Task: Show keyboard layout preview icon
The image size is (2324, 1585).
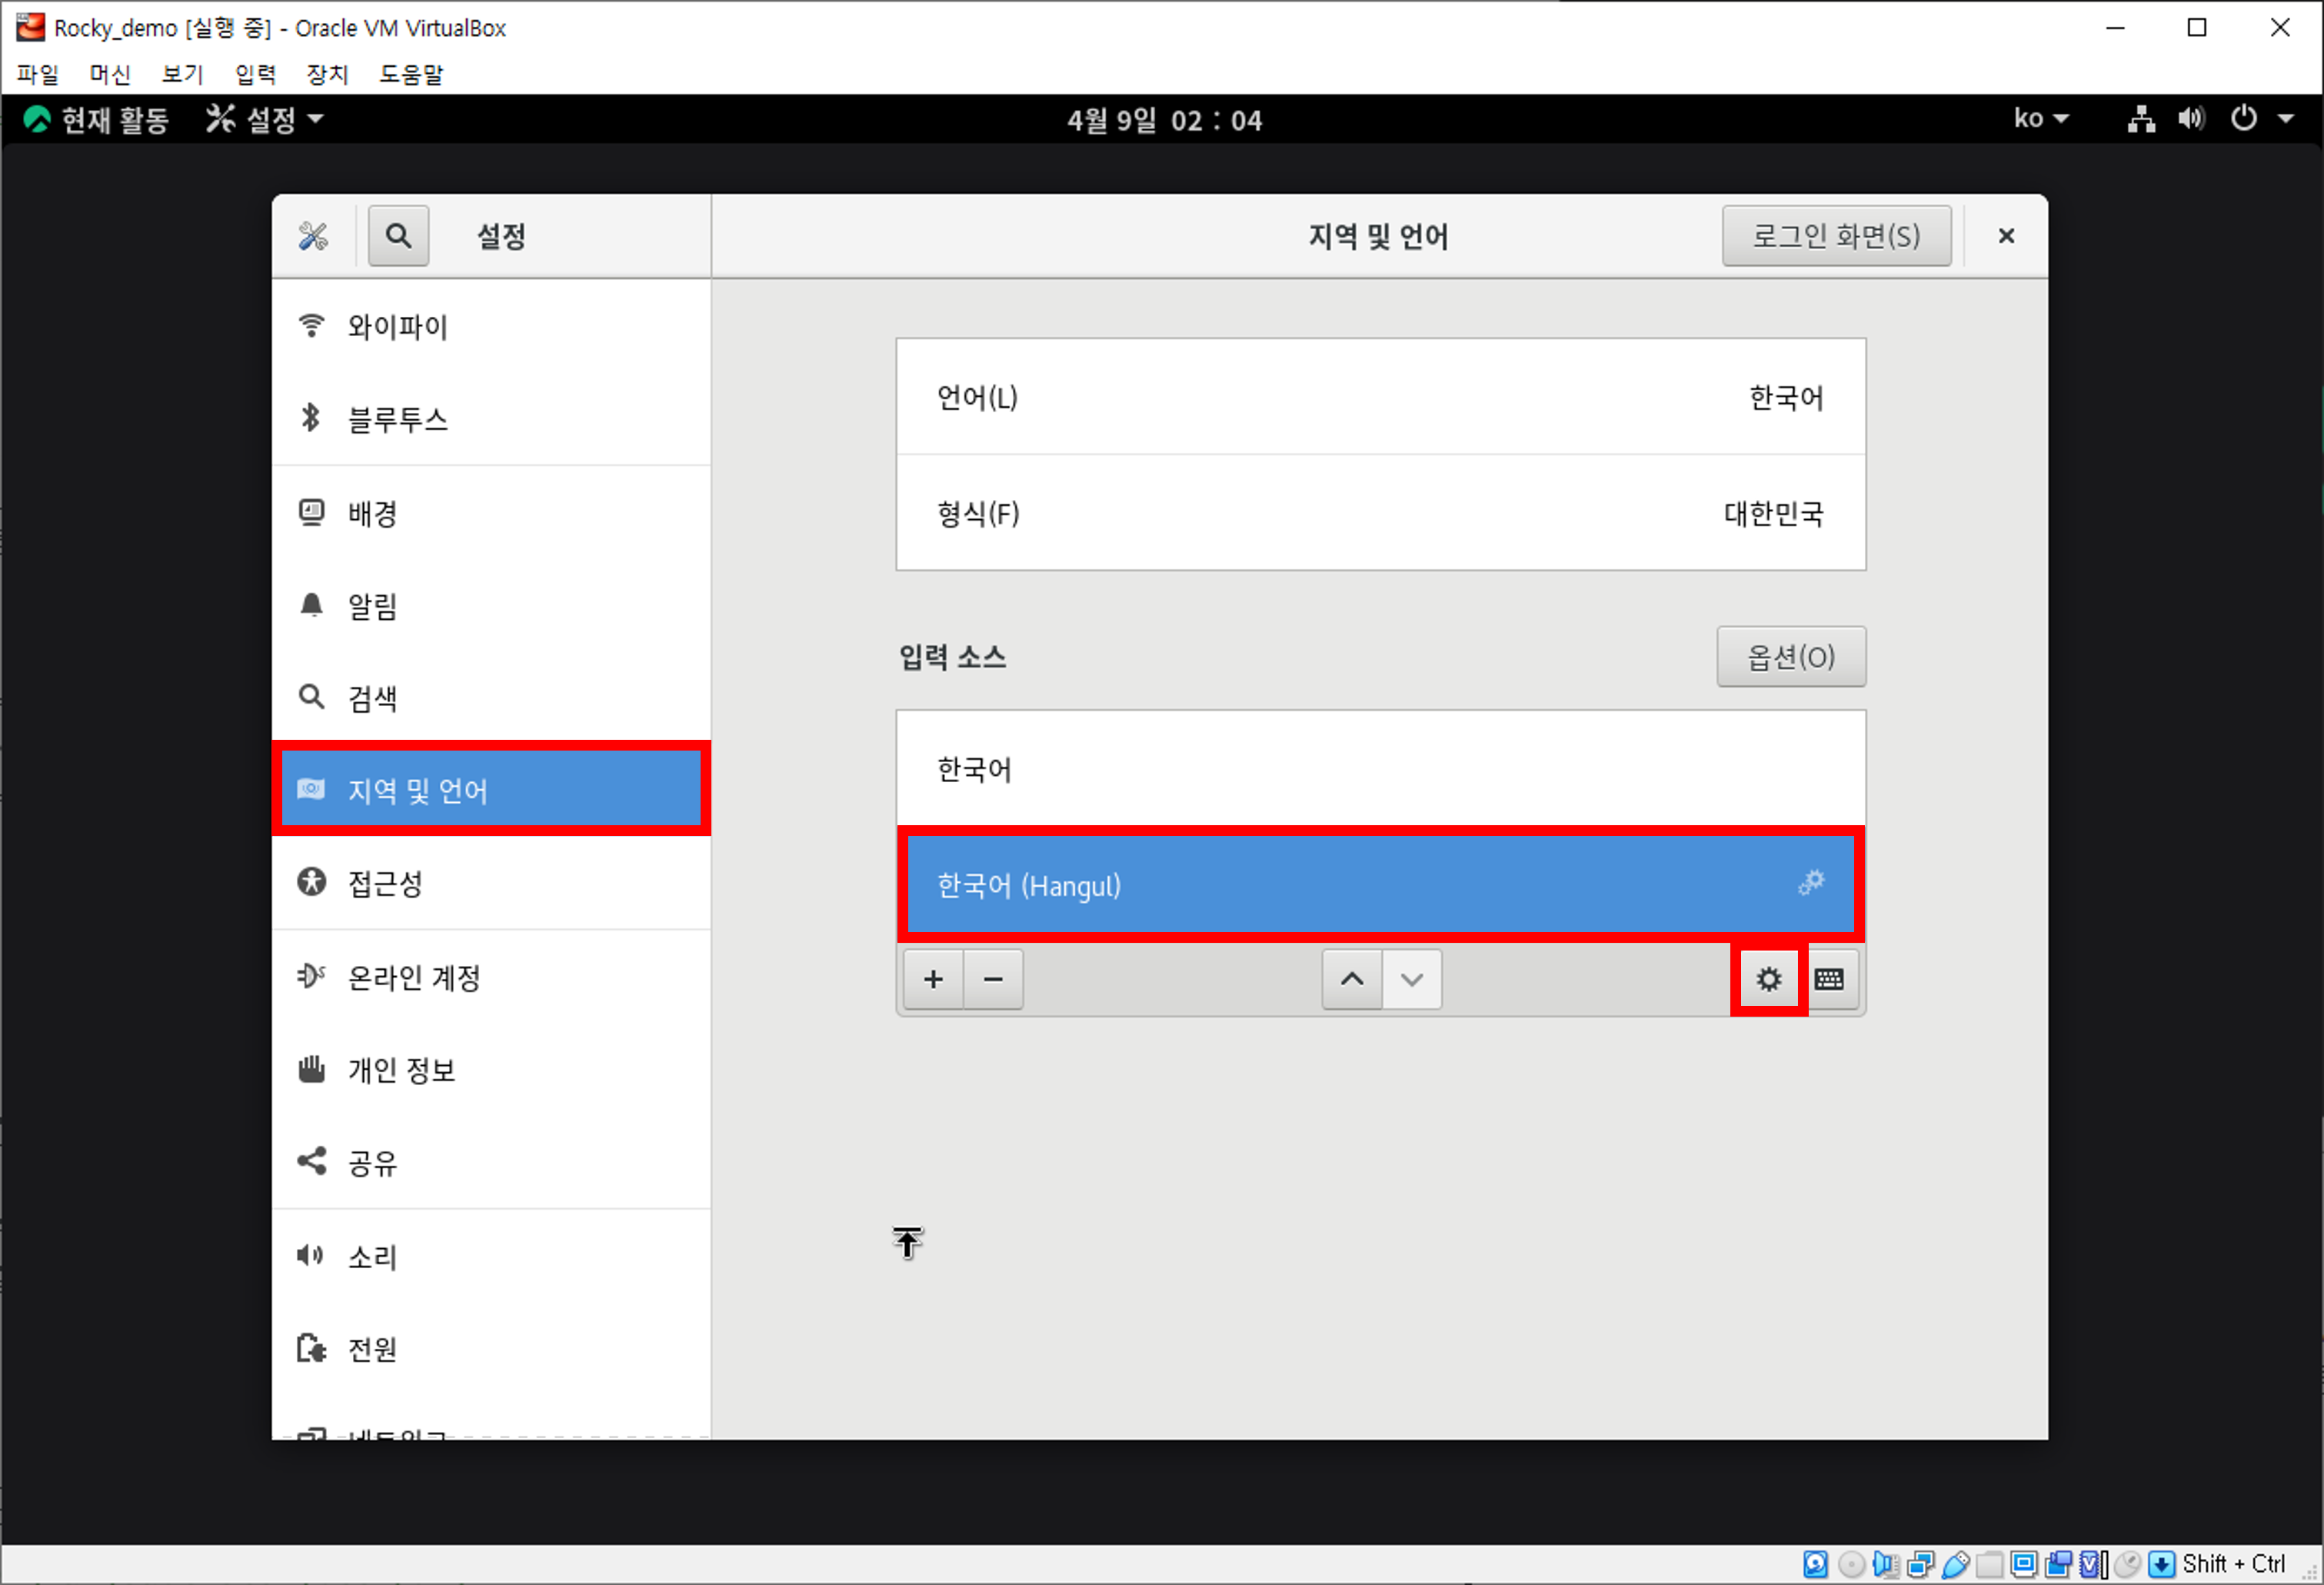Action: click(1829, 979)
